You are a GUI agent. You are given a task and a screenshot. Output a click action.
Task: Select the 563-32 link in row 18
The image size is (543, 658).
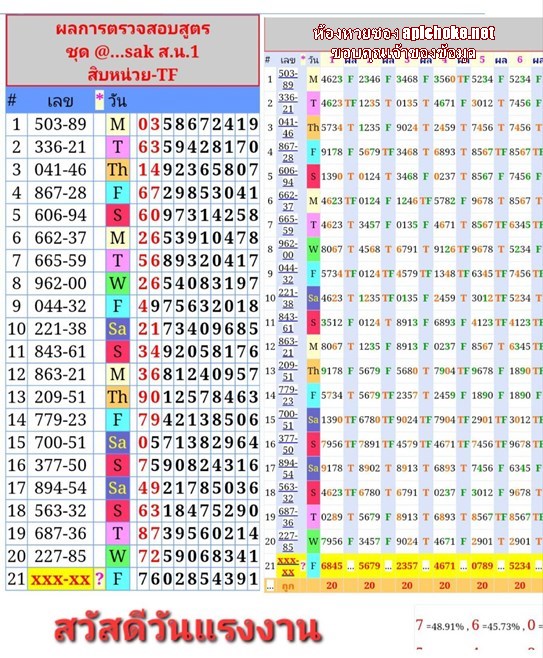tap(288, 493)
